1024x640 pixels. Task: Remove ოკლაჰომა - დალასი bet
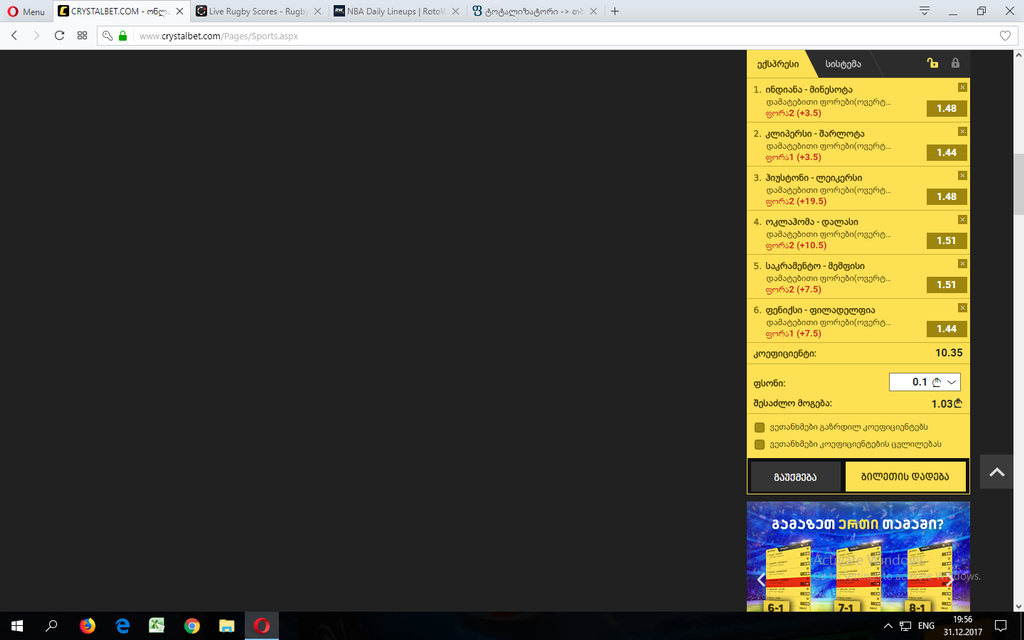(x=962, y=219)
